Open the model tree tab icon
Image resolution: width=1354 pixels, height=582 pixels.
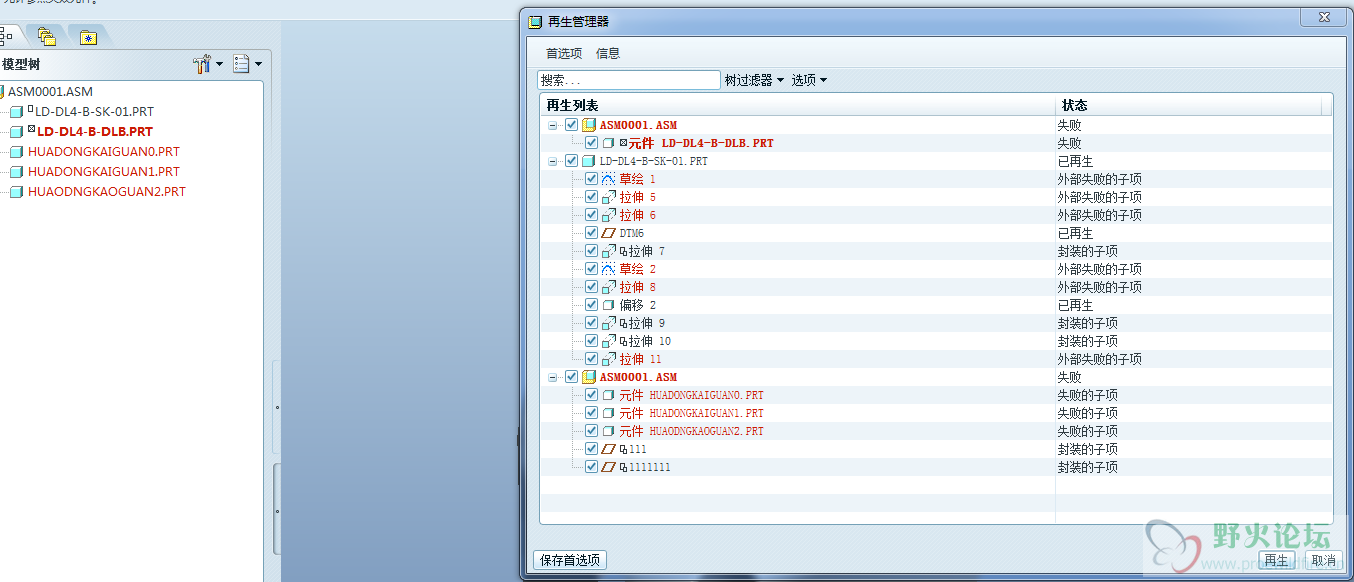coord(6,37)
